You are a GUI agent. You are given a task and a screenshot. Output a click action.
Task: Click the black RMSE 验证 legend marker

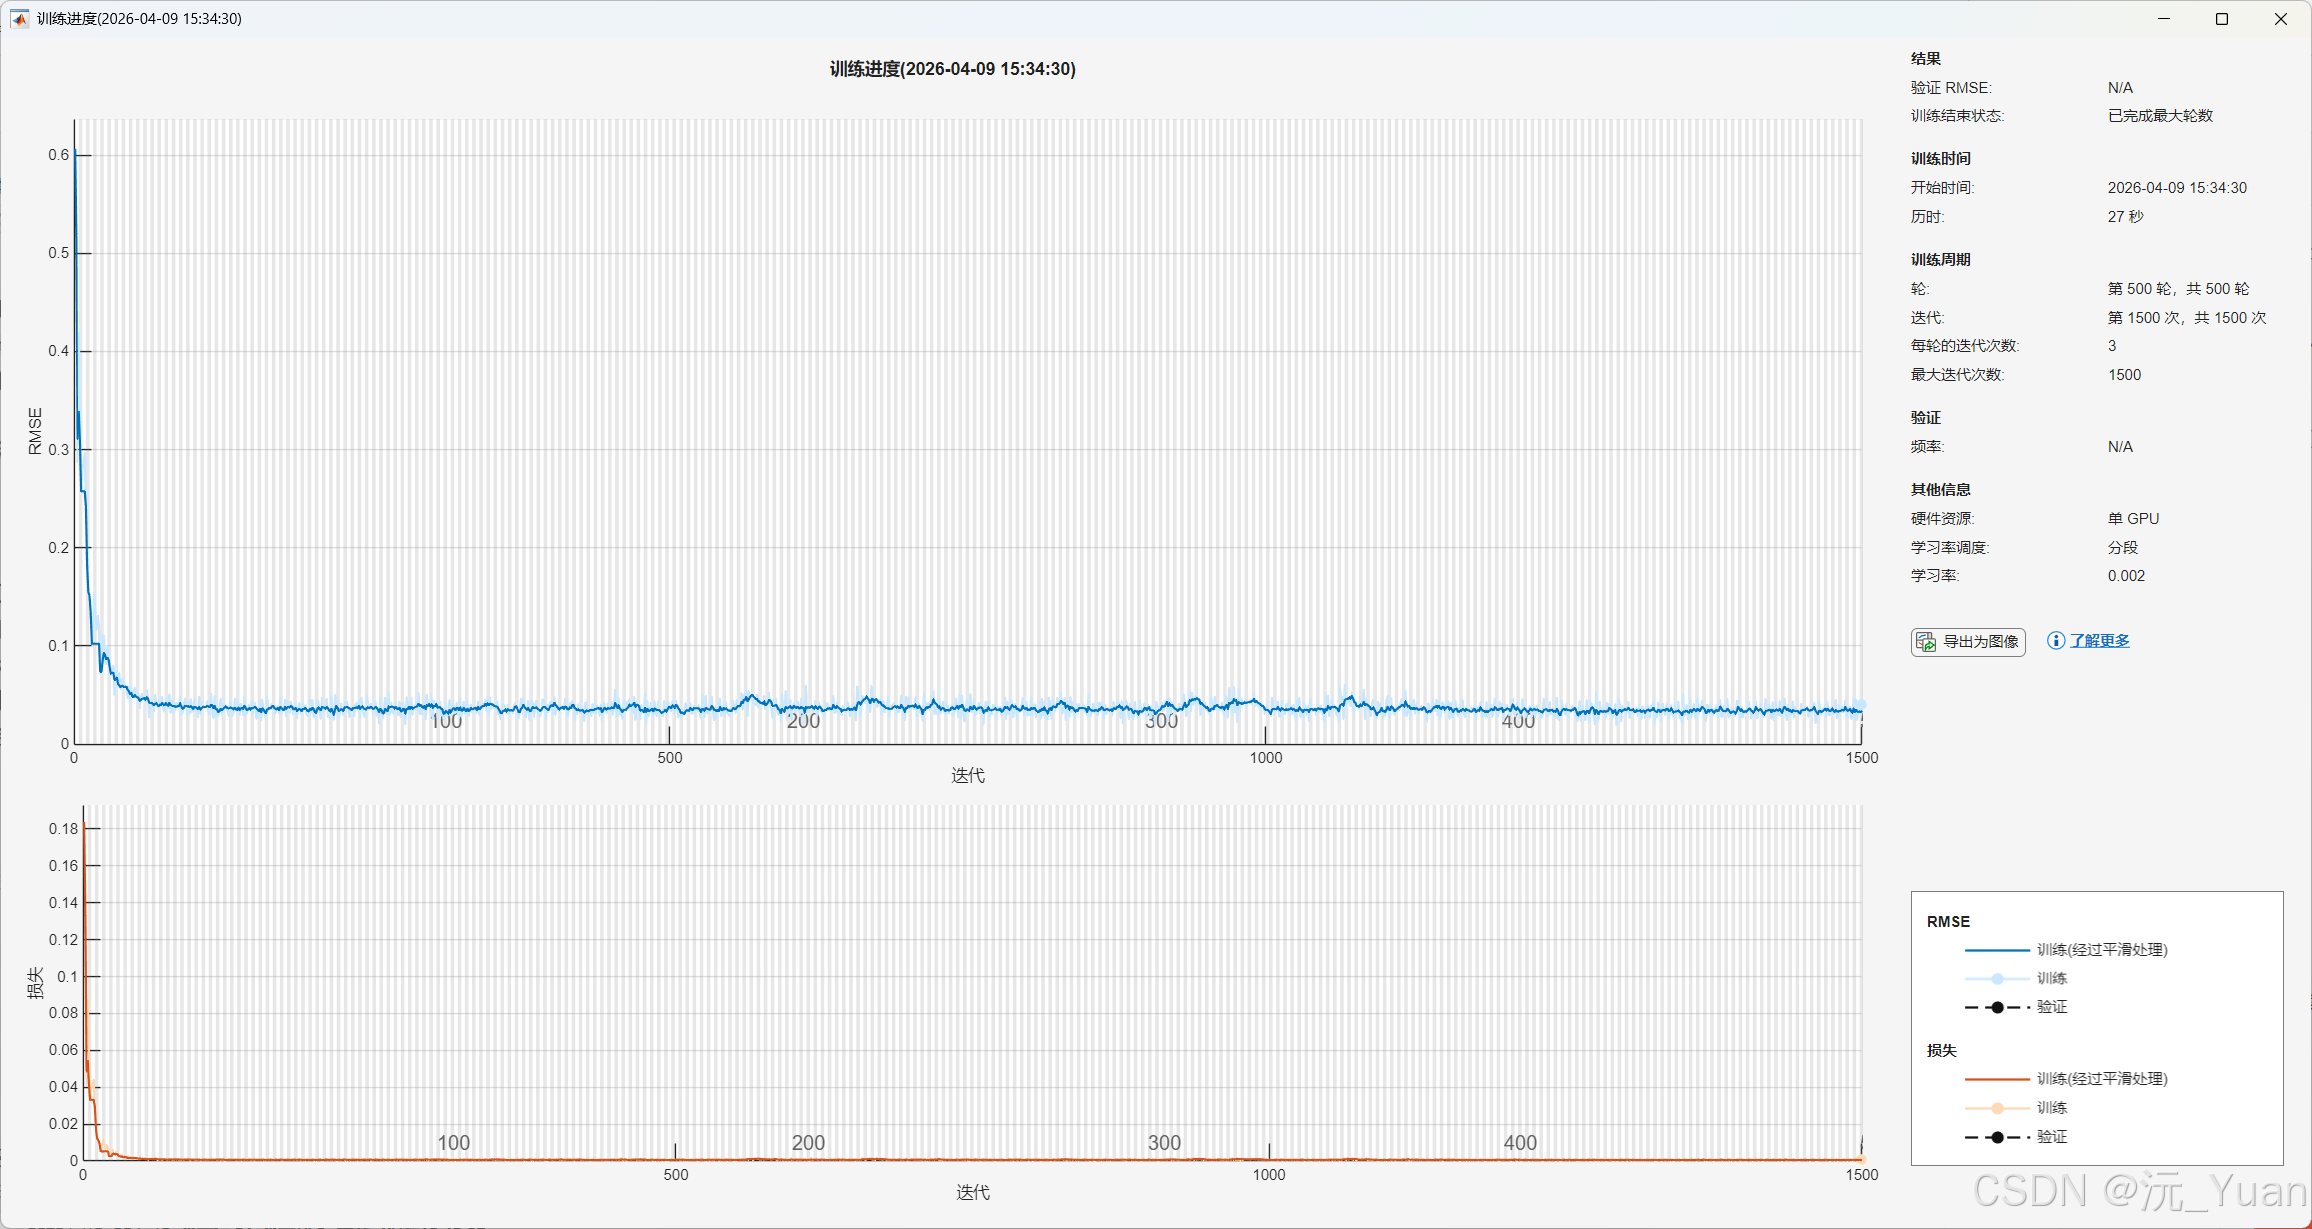(x=1997, y=1007)
